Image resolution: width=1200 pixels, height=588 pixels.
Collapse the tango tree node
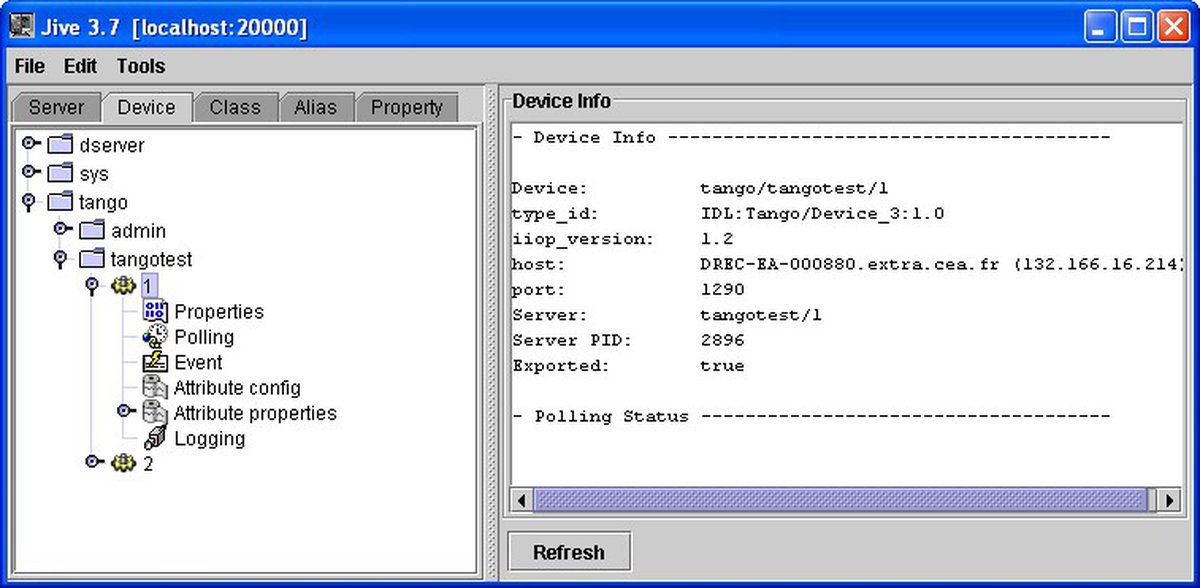(29, 201)
